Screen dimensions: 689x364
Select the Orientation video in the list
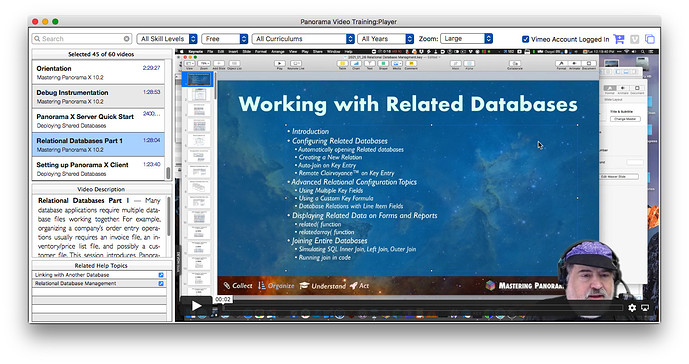98,73
